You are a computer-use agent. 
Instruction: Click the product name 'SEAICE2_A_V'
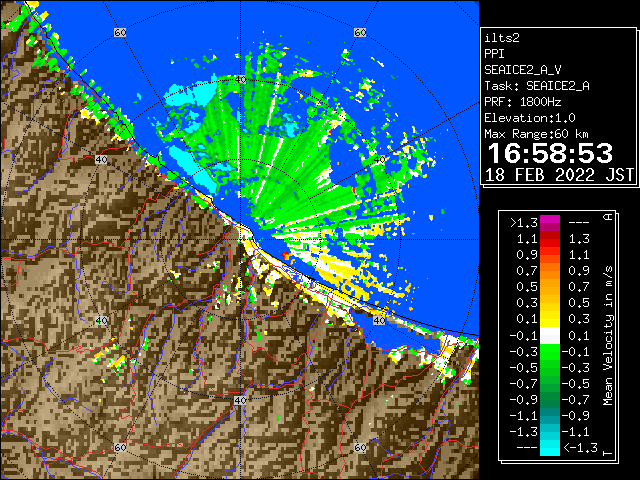tap(522, 70)
